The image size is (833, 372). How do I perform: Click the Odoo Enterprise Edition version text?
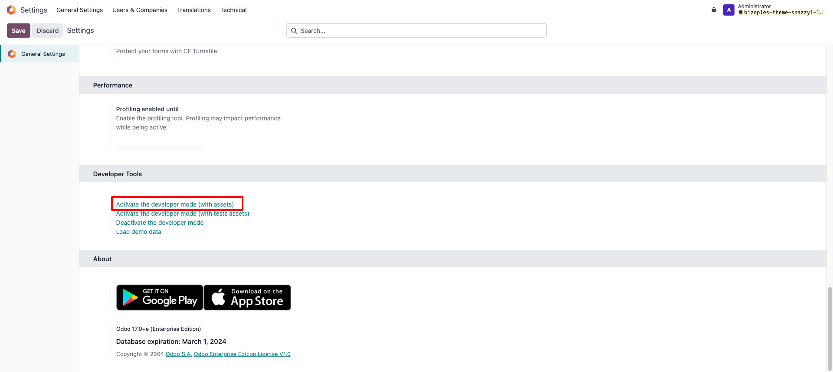tap(158, 329)
